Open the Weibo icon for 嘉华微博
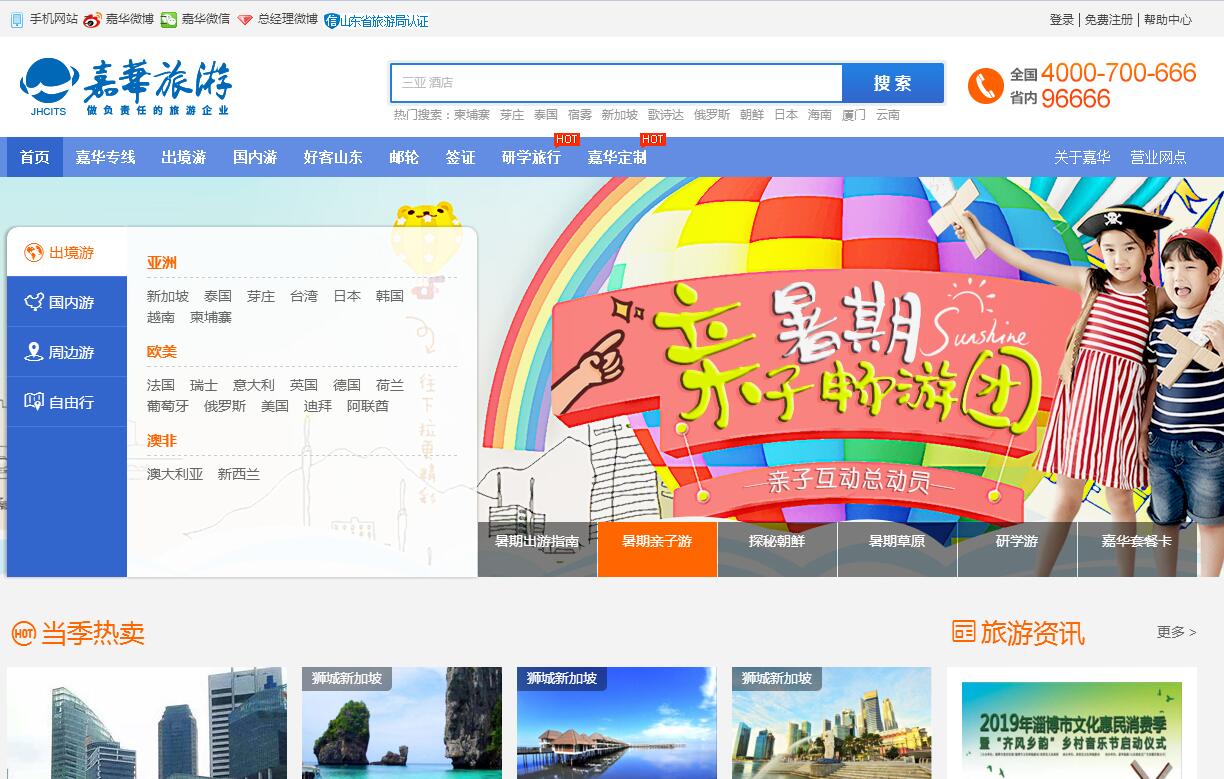Viewport: 1224px width, 779px height. (92, 20)
